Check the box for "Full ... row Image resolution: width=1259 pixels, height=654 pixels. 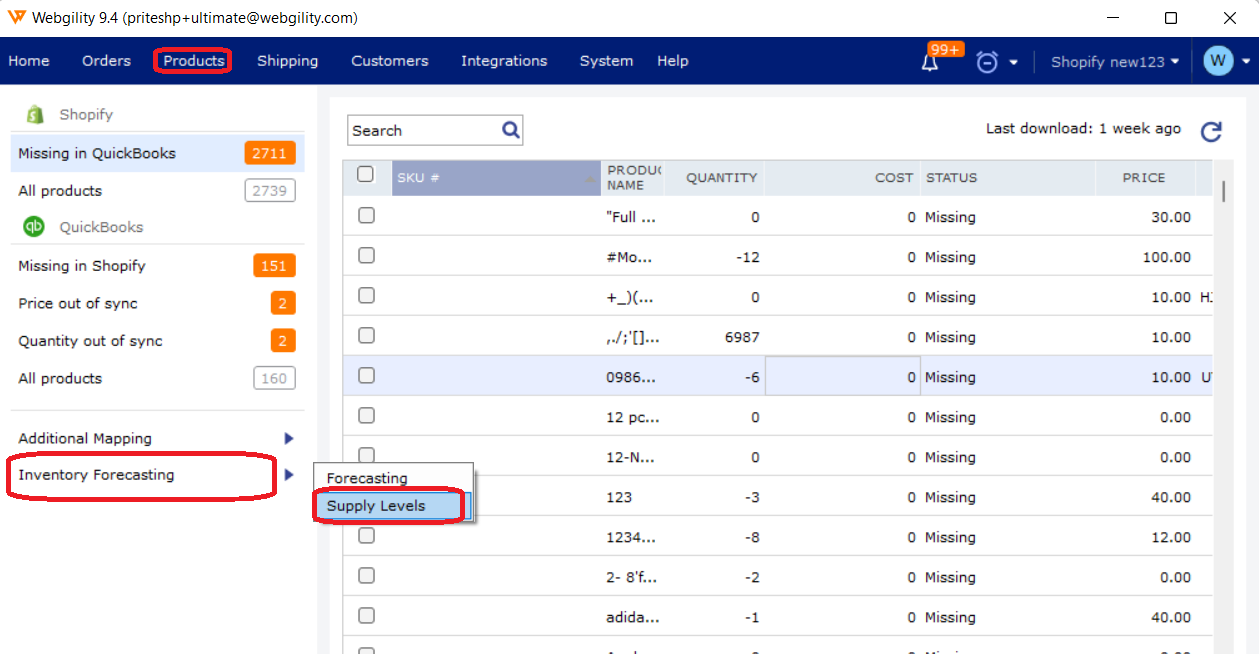[x=366, y=215]
